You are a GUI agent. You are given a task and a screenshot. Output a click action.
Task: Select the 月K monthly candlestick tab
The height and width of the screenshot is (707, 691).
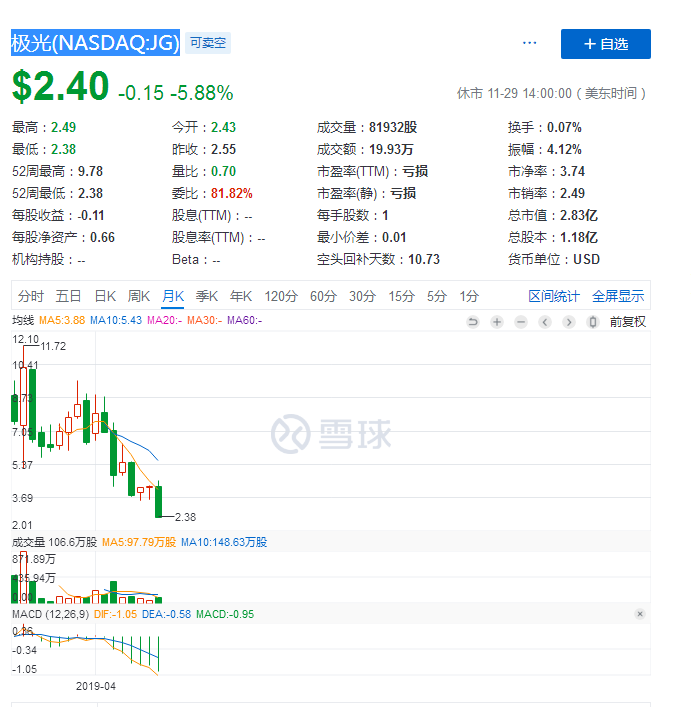[x=173, y=296]
